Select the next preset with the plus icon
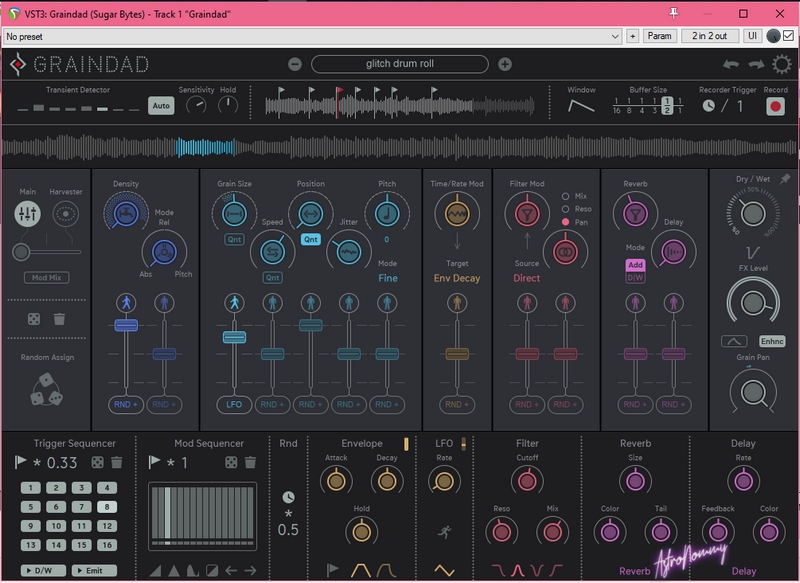Image resolution: width=800 pixels, height=583 pixels. (x=505, y=64)
